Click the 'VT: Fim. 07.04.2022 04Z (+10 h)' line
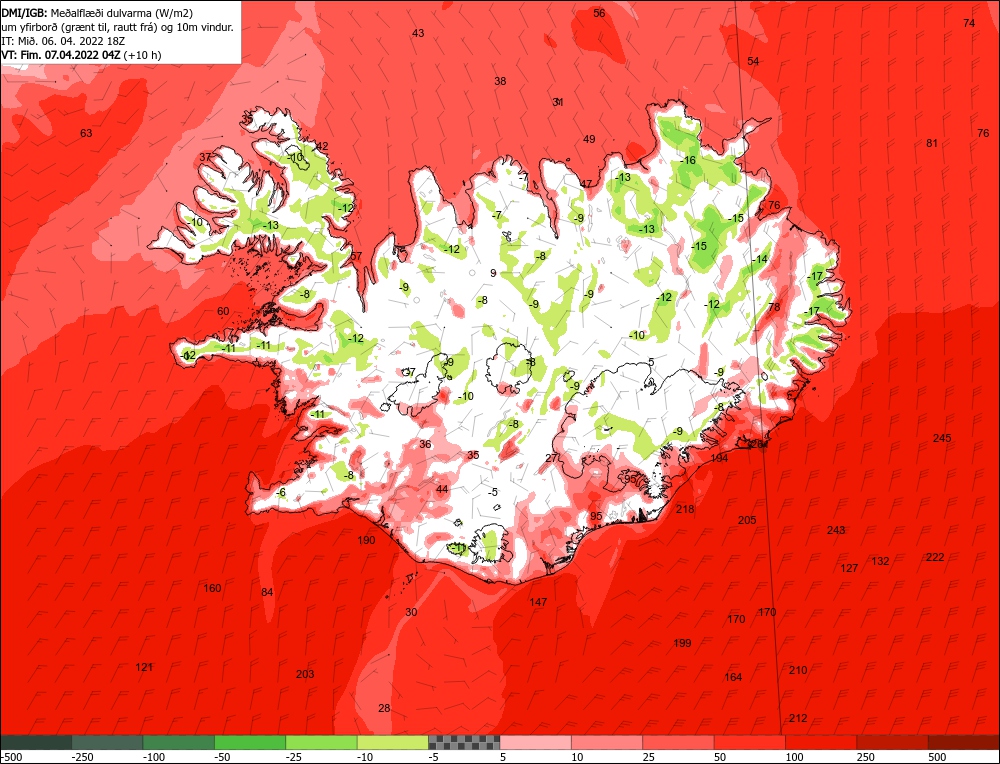 pyautogui.click(x=82, y=55)
